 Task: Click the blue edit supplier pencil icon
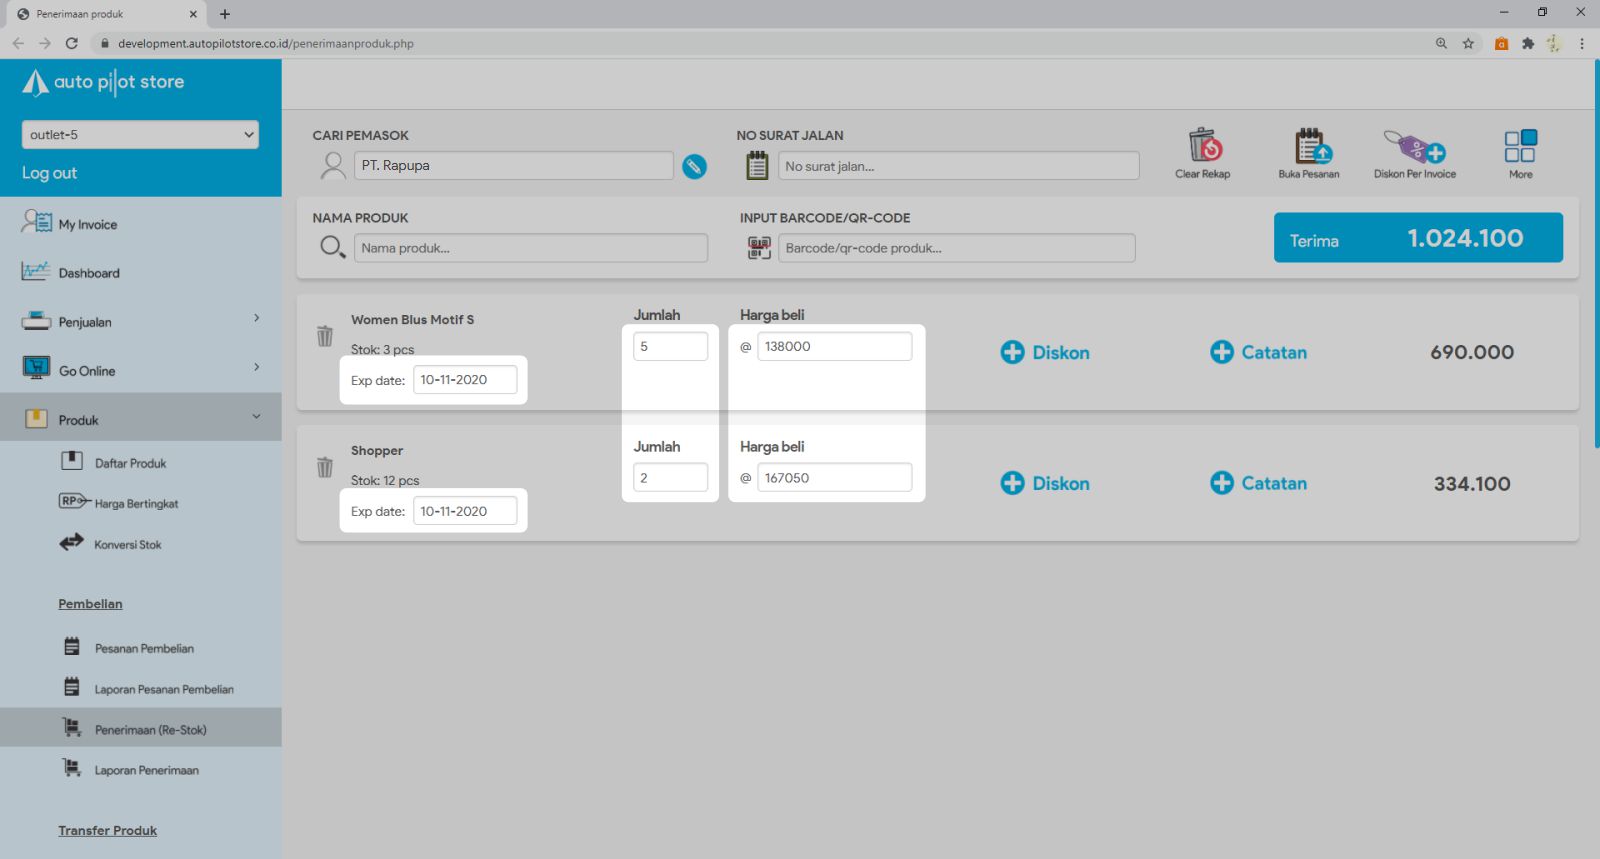click(x=694, y=167)
